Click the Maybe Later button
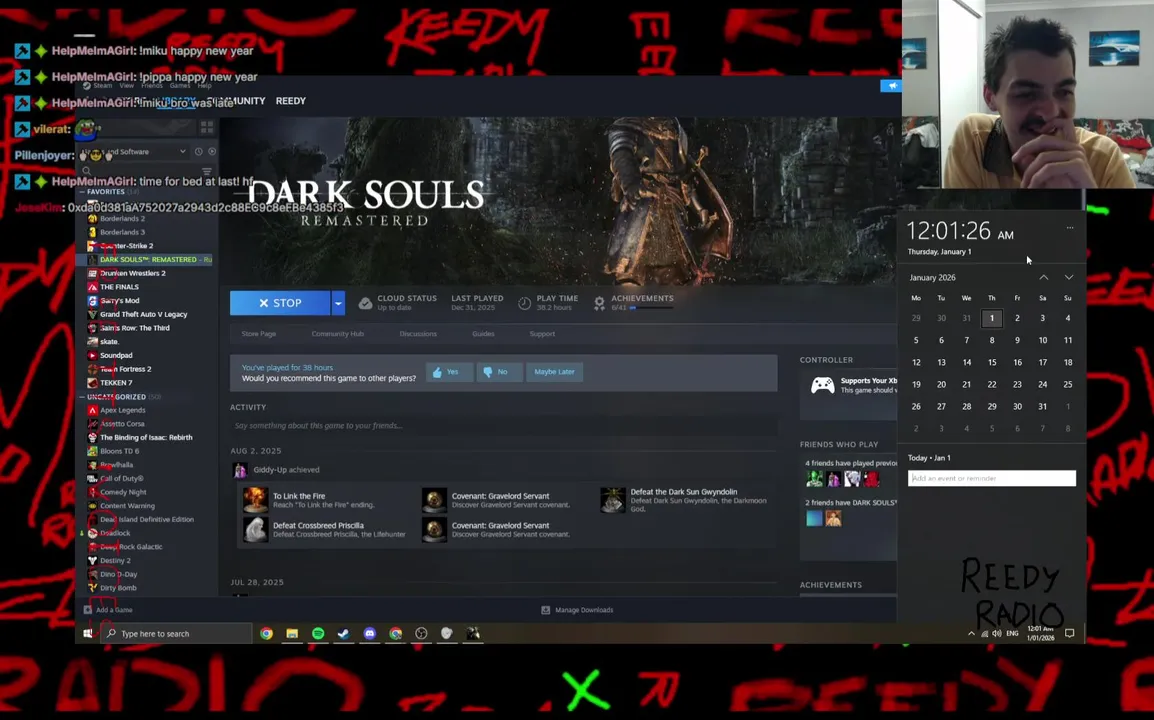 pyautogui.click(x=554, y=372)
